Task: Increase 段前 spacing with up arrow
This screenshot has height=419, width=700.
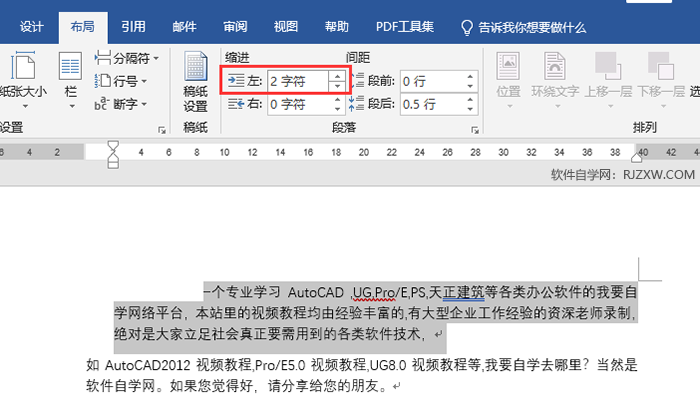Action: tap(470, 76)
